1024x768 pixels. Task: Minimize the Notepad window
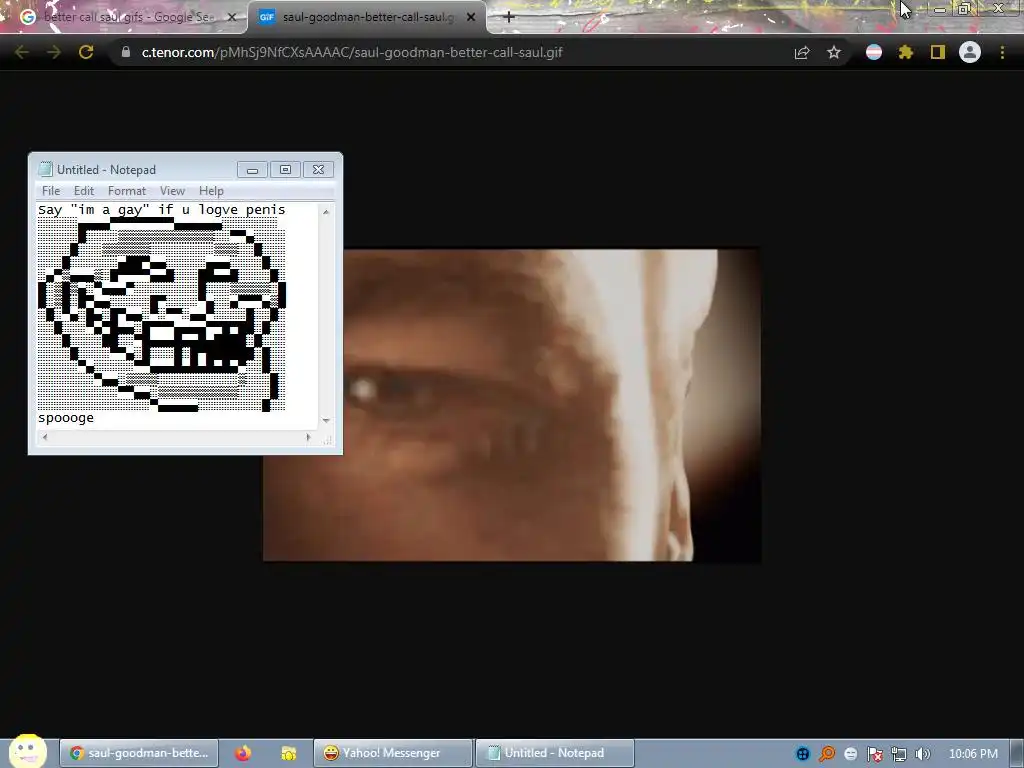[x=253, y=170]
